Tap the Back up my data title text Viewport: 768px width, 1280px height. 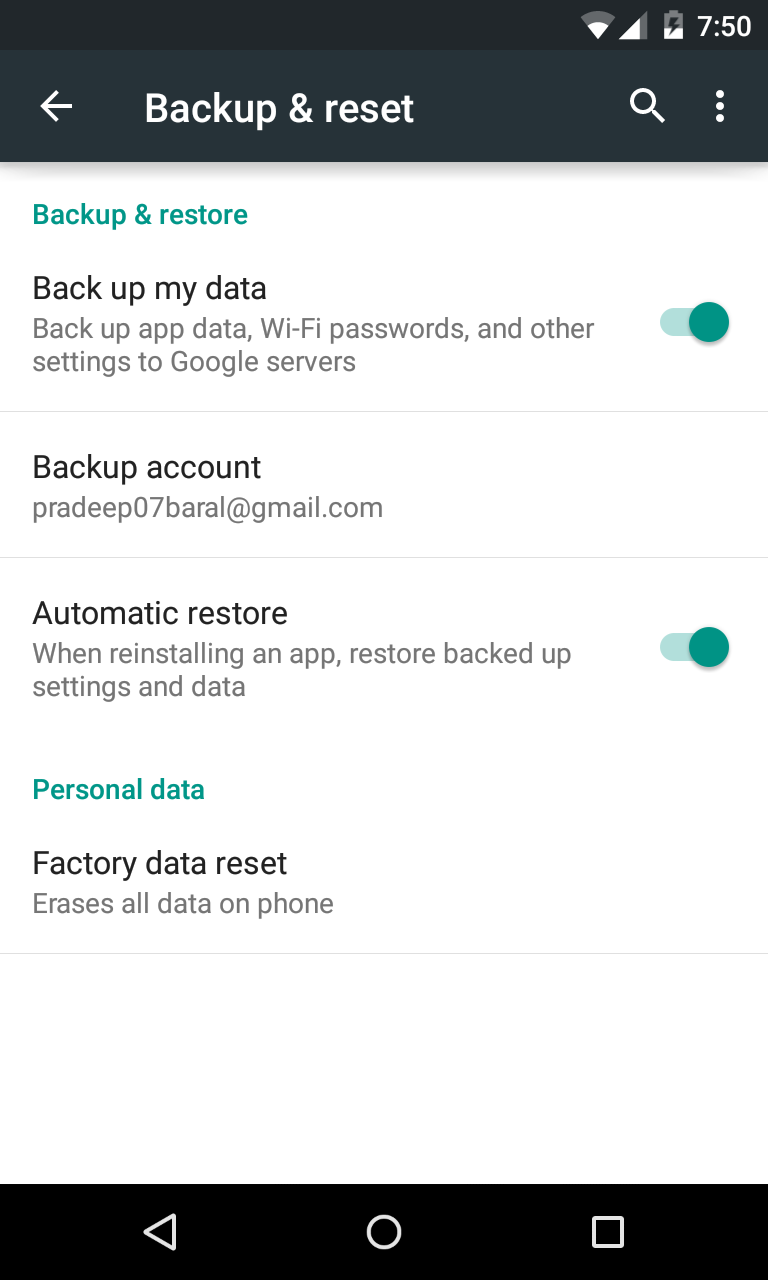[150, 288]
